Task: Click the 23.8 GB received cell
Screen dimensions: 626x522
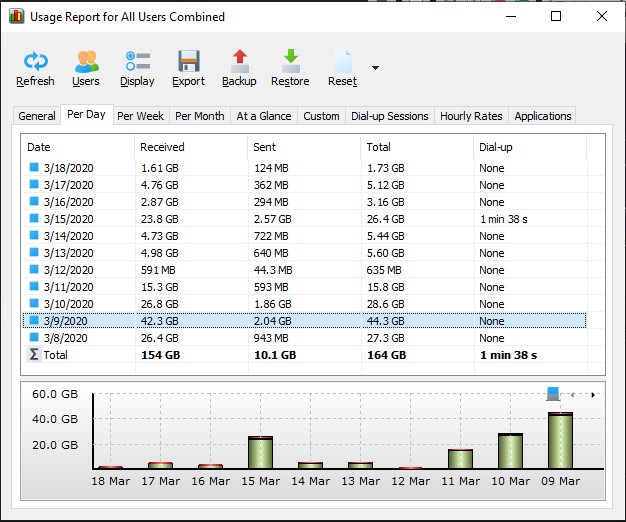Action: pos(160,219)
